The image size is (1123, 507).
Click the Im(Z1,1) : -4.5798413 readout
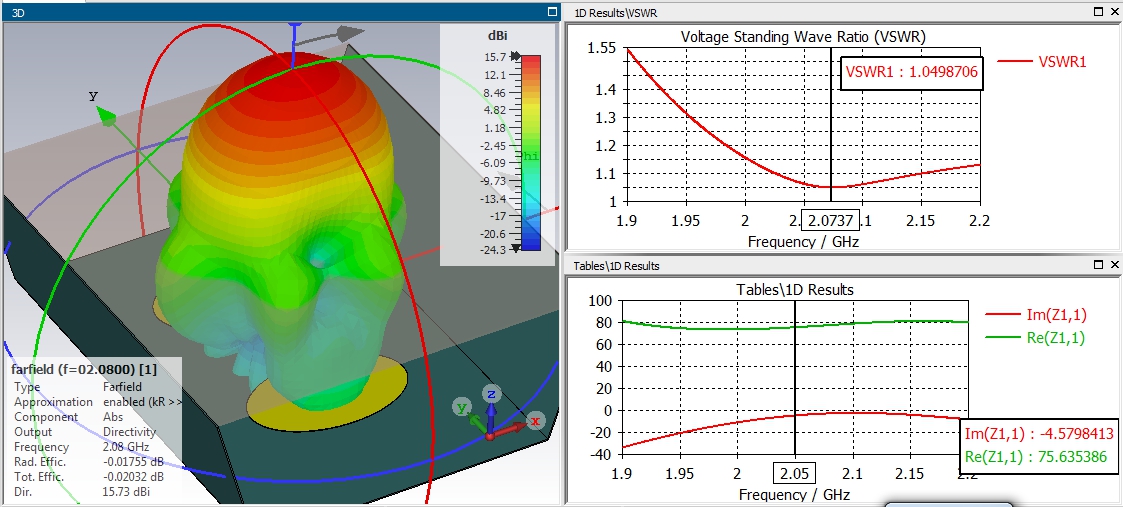coord(1040,433)
